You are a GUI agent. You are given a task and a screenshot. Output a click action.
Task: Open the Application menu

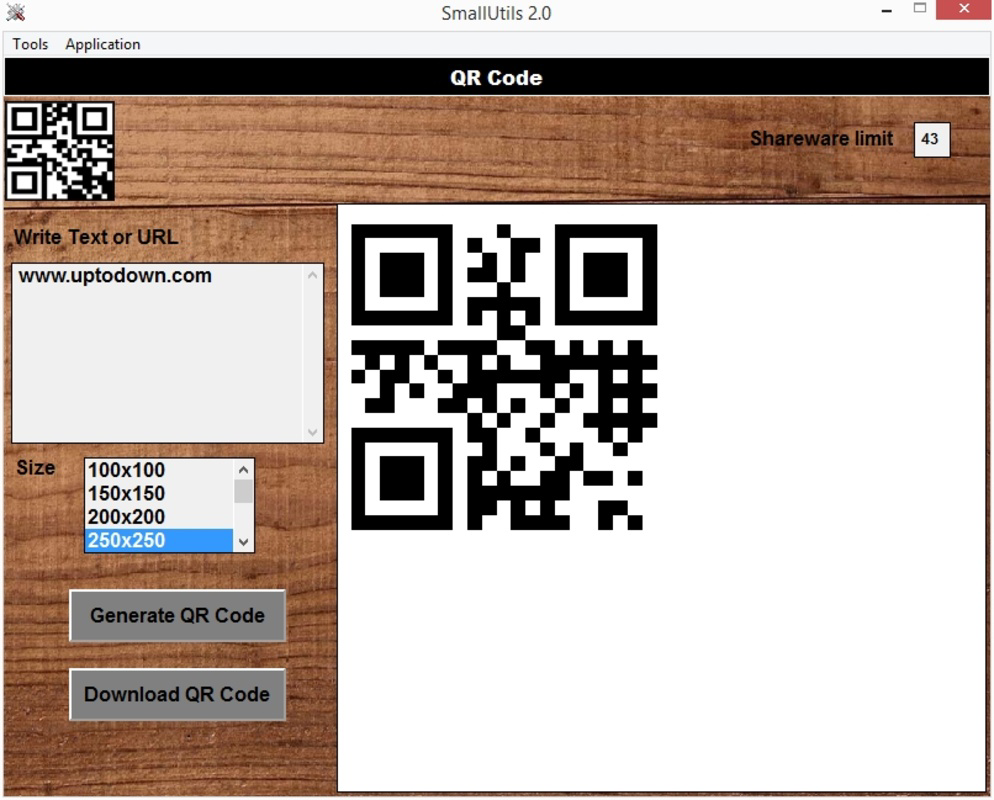tap(103, 44)
